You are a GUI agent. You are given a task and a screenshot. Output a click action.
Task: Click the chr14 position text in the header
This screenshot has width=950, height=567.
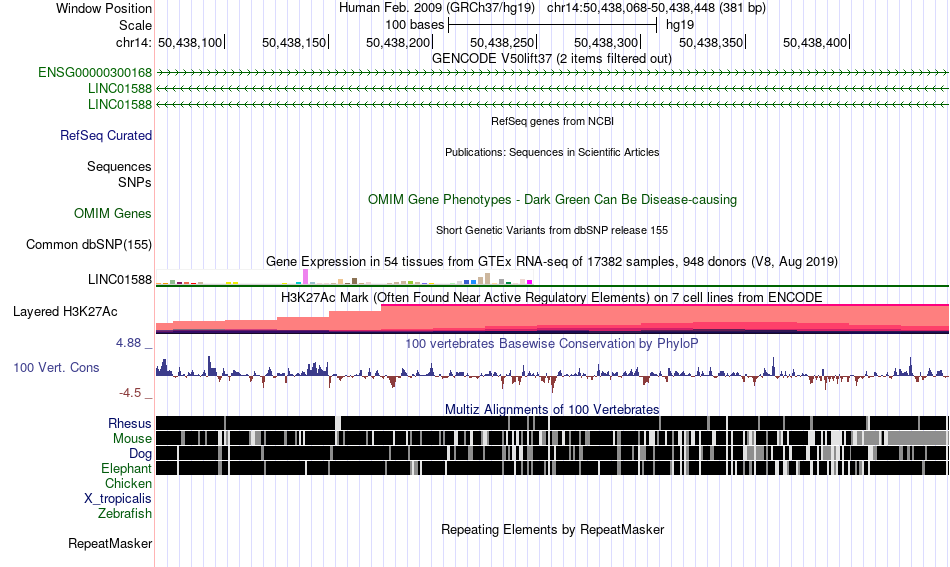pyautogui.click(x=656, y=8)
